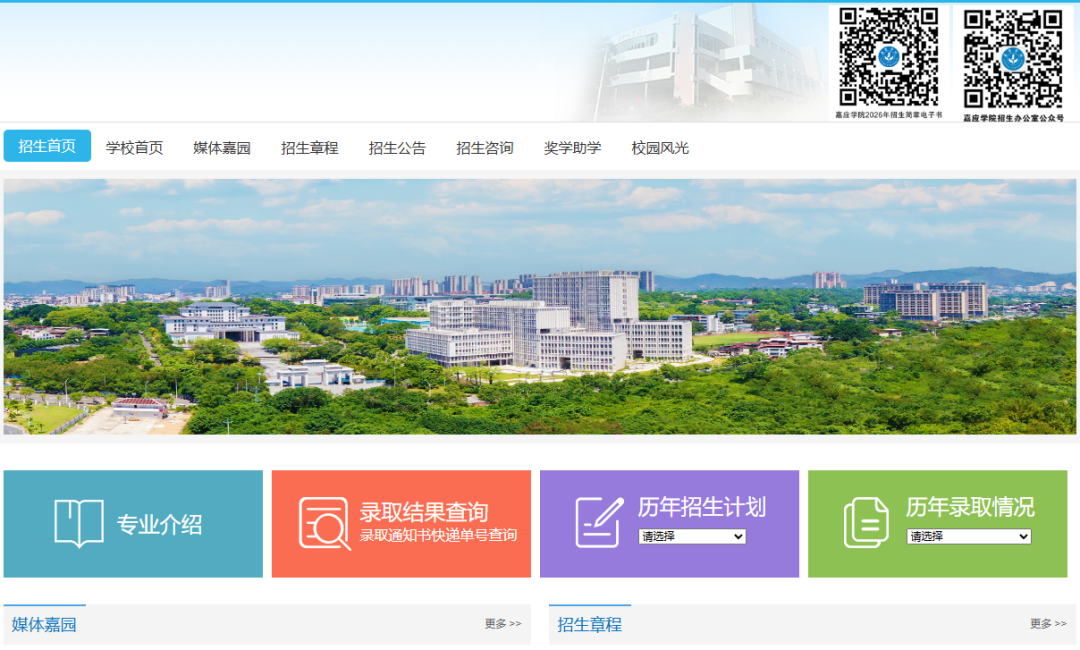Image resolution: width=1080 pixels, height=650 pixels.
Task: Click the 媒体嘉园 section heading
Action: [x=44, y=625]
